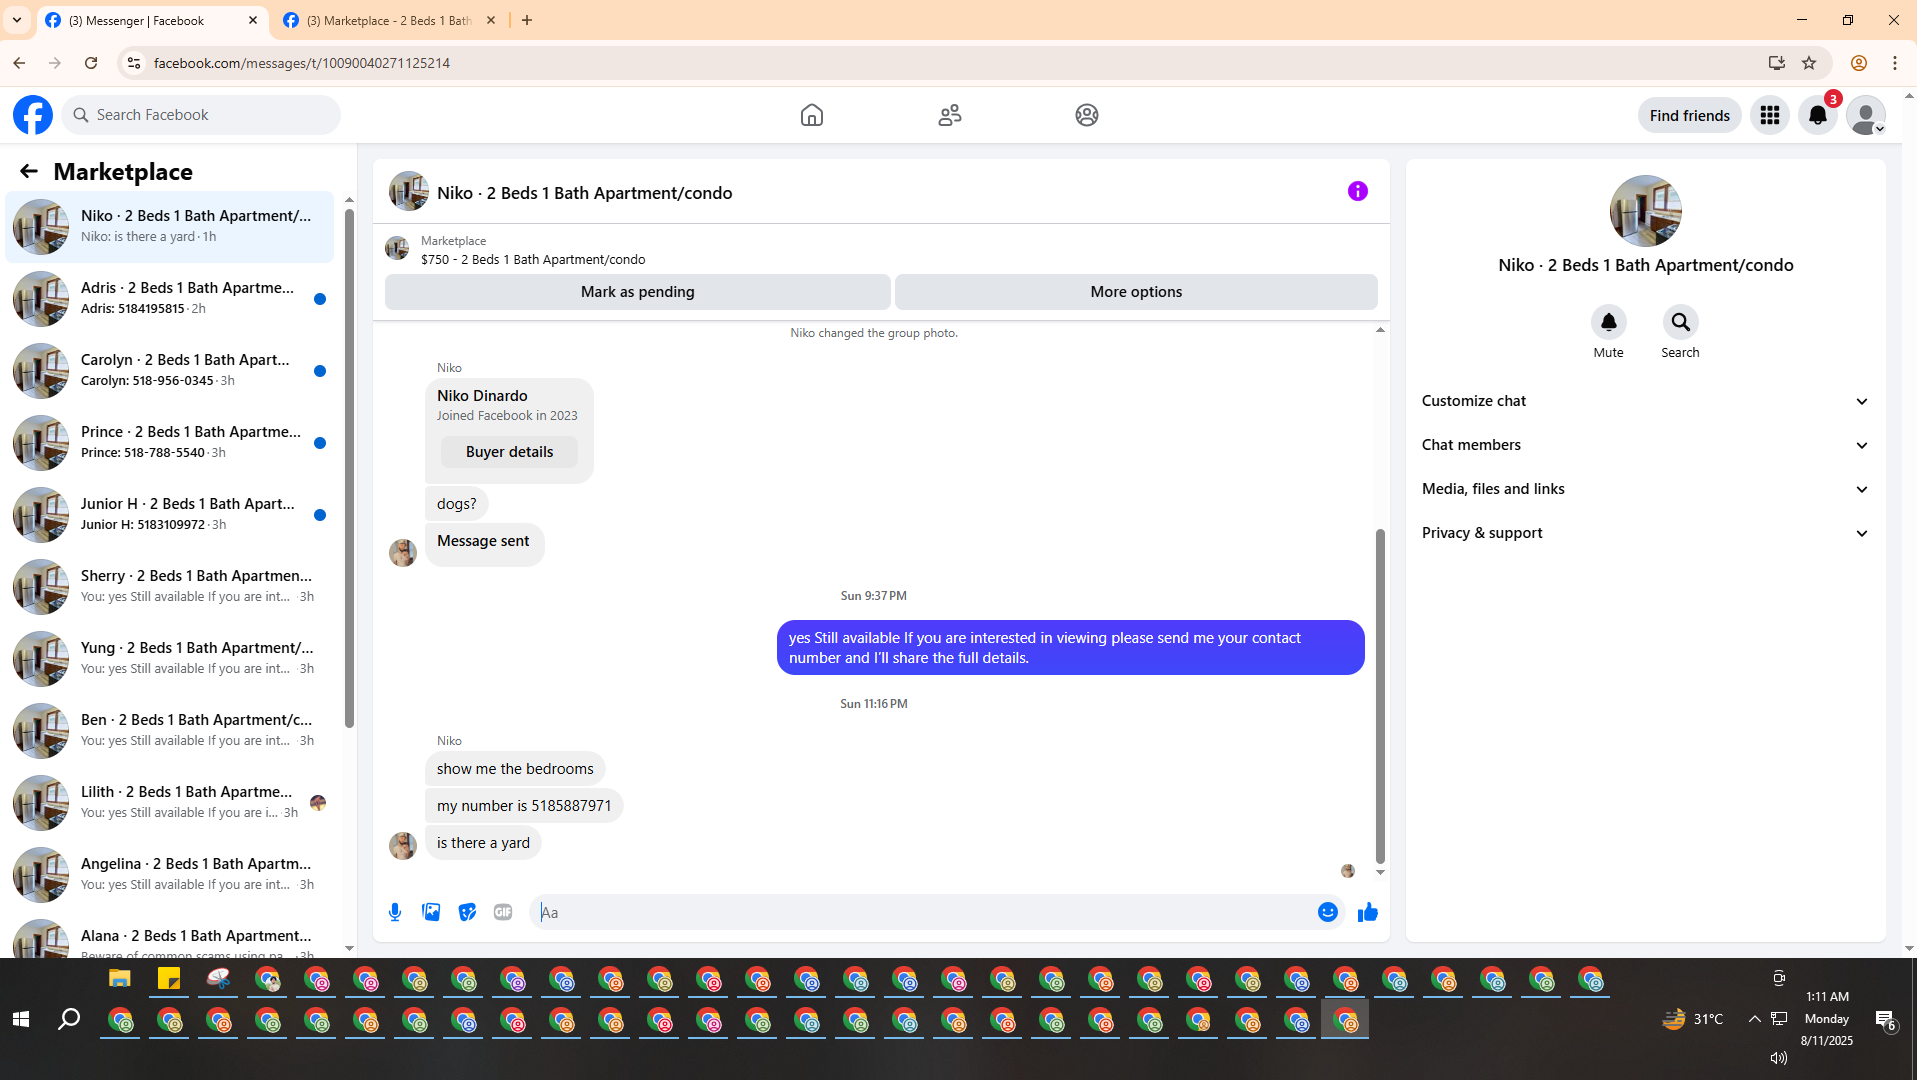The image size is (1917, 1080).
Task: Open File Explorer from the taskbar
Action: [120, 979]
